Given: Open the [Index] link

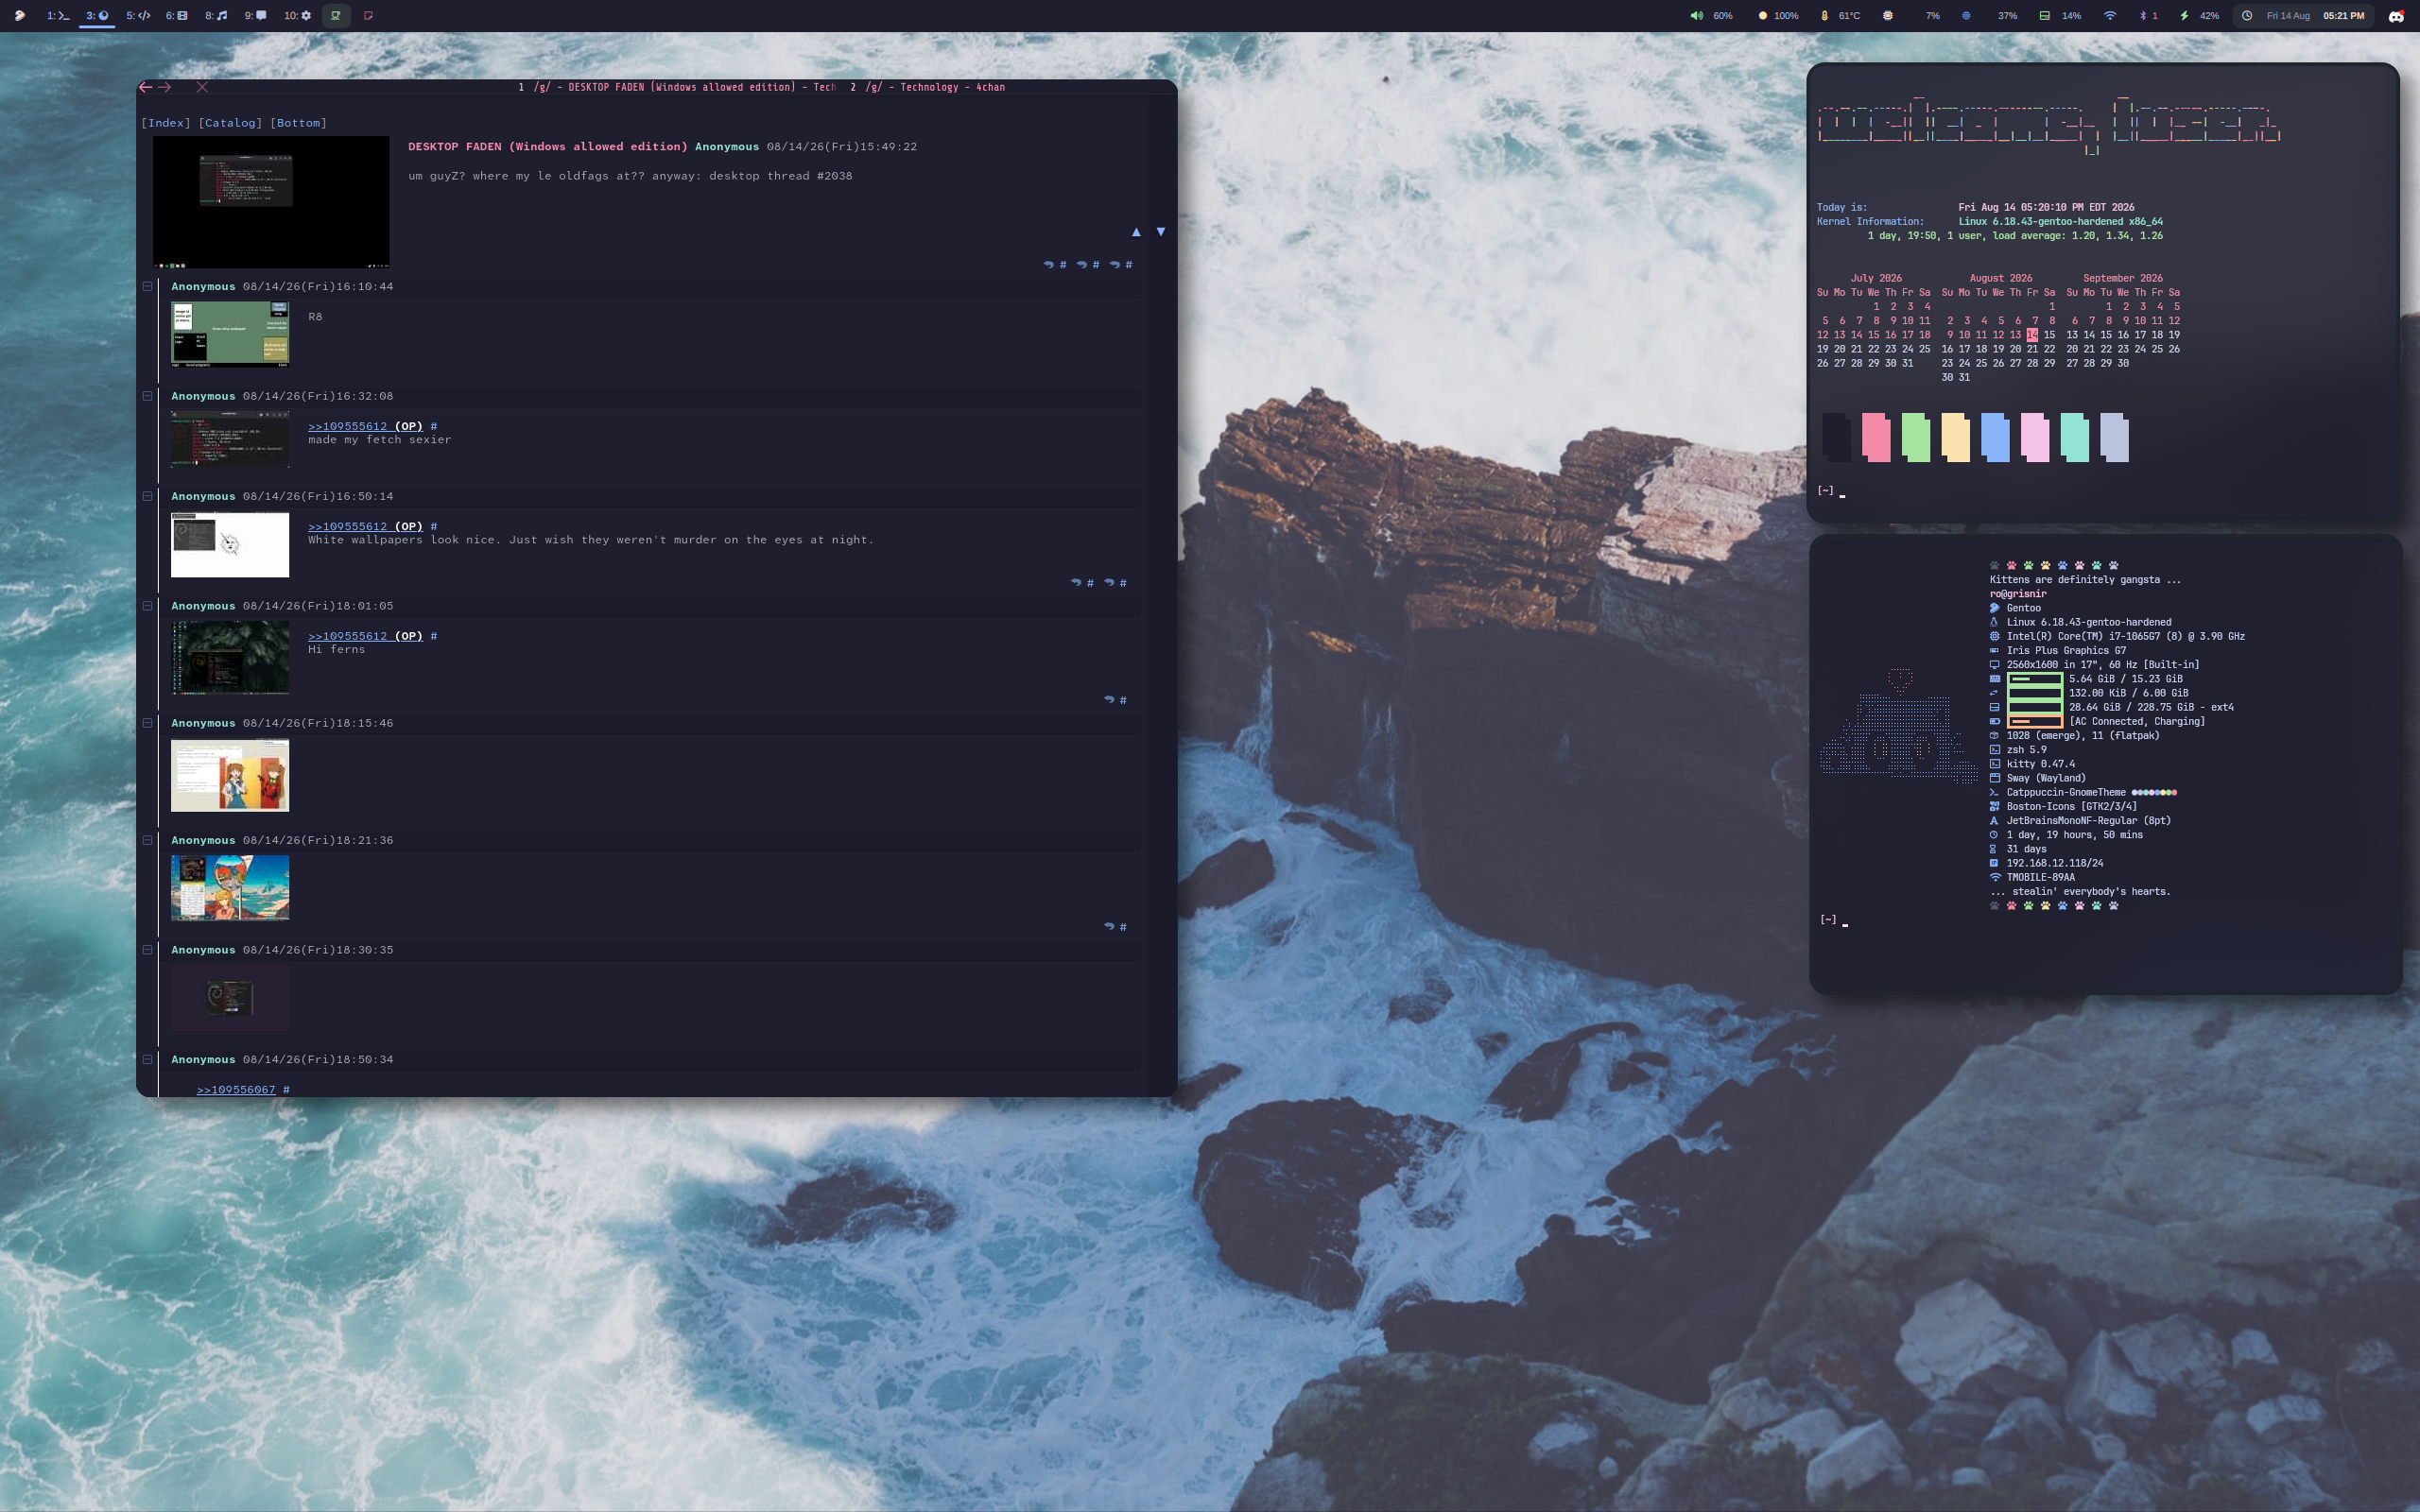Looking at the screenshot, I should (x=166, y=123).
